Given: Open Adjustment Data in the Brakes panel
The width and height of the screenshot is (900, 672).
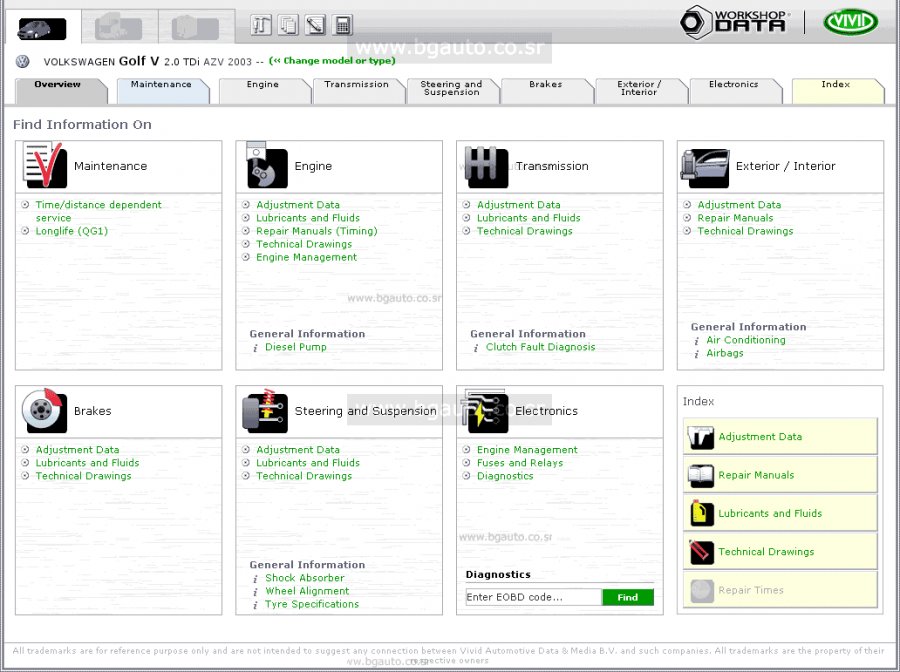Looking at the screenshot, I should pos(77,450).
